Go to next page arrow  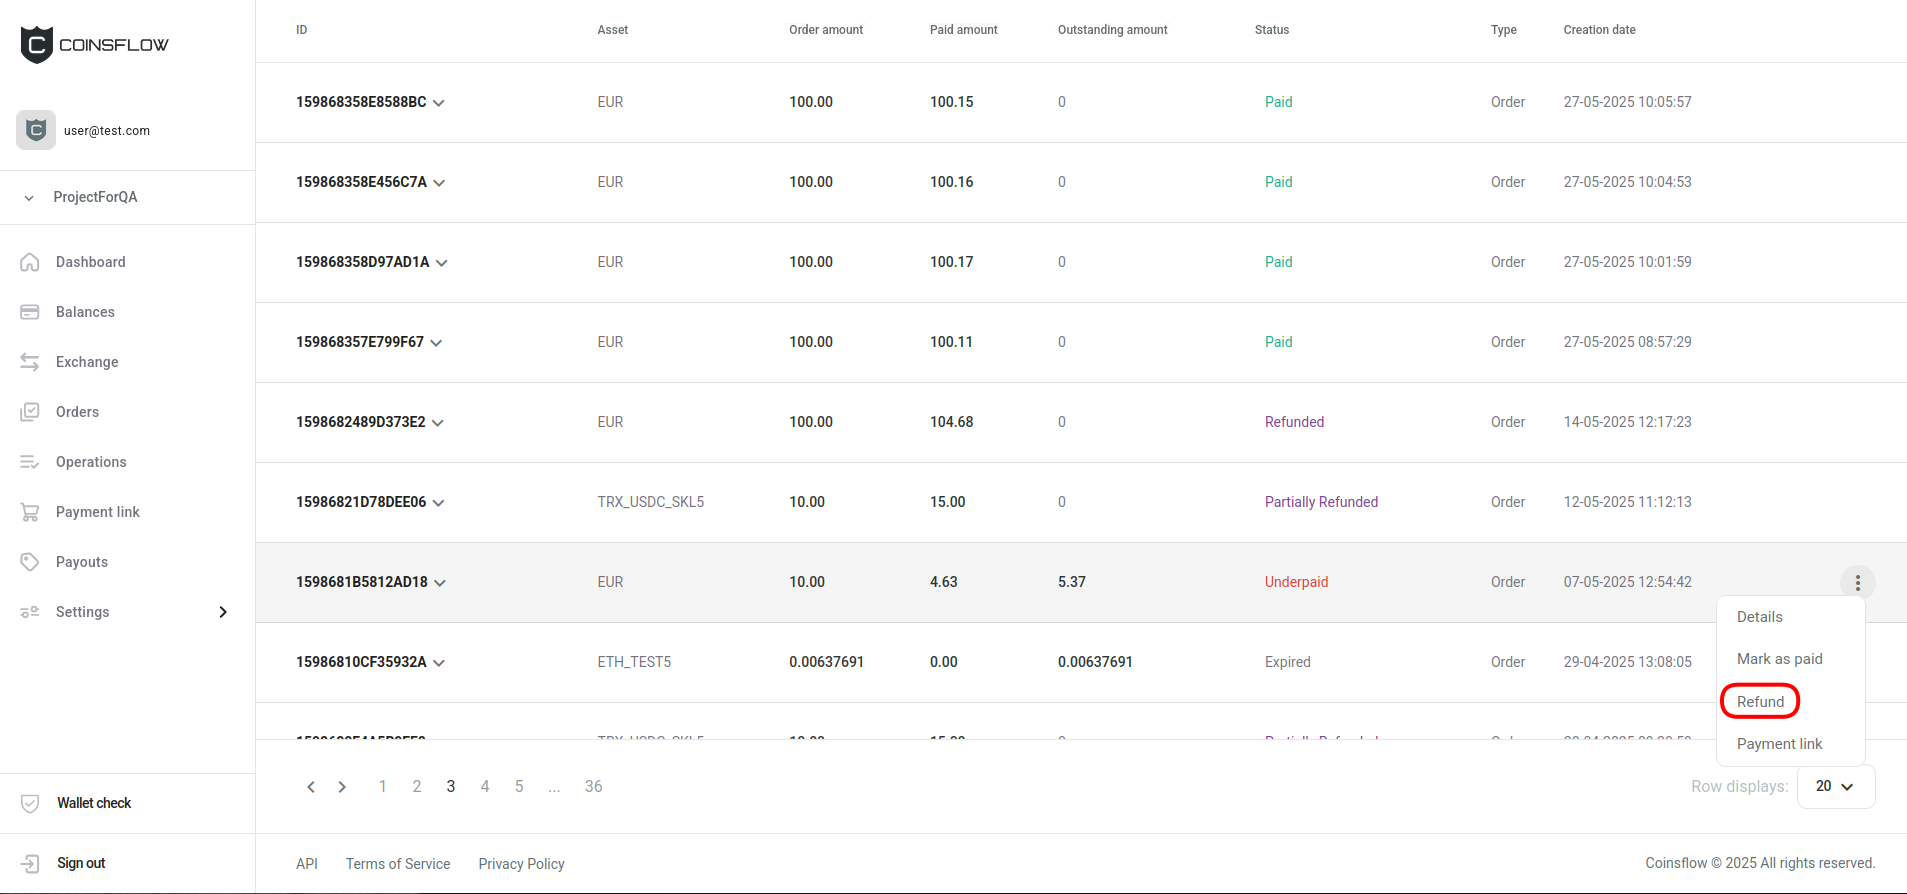tap(342, 787)
